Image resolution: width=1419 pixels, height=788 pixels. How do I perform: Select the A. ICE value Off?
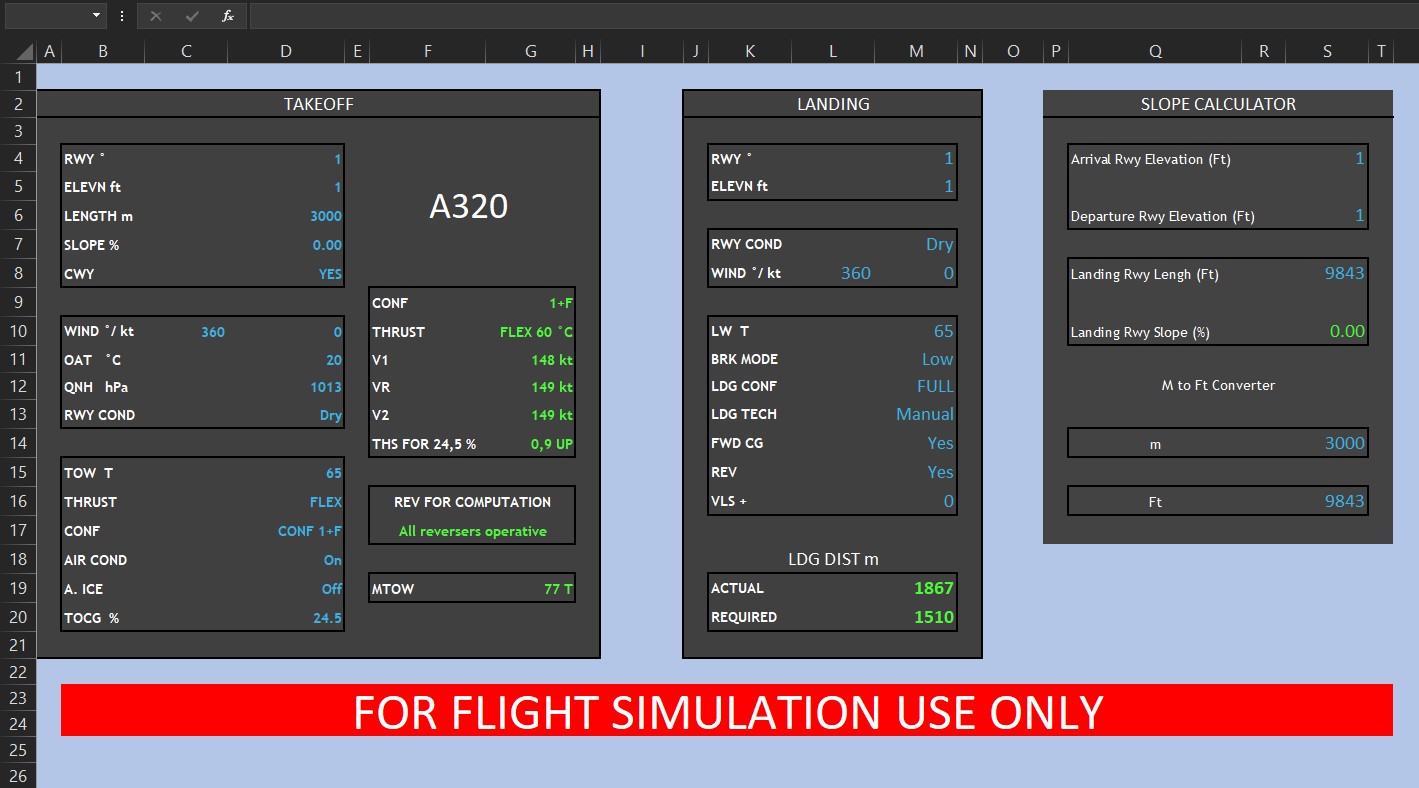pos(332,589)
